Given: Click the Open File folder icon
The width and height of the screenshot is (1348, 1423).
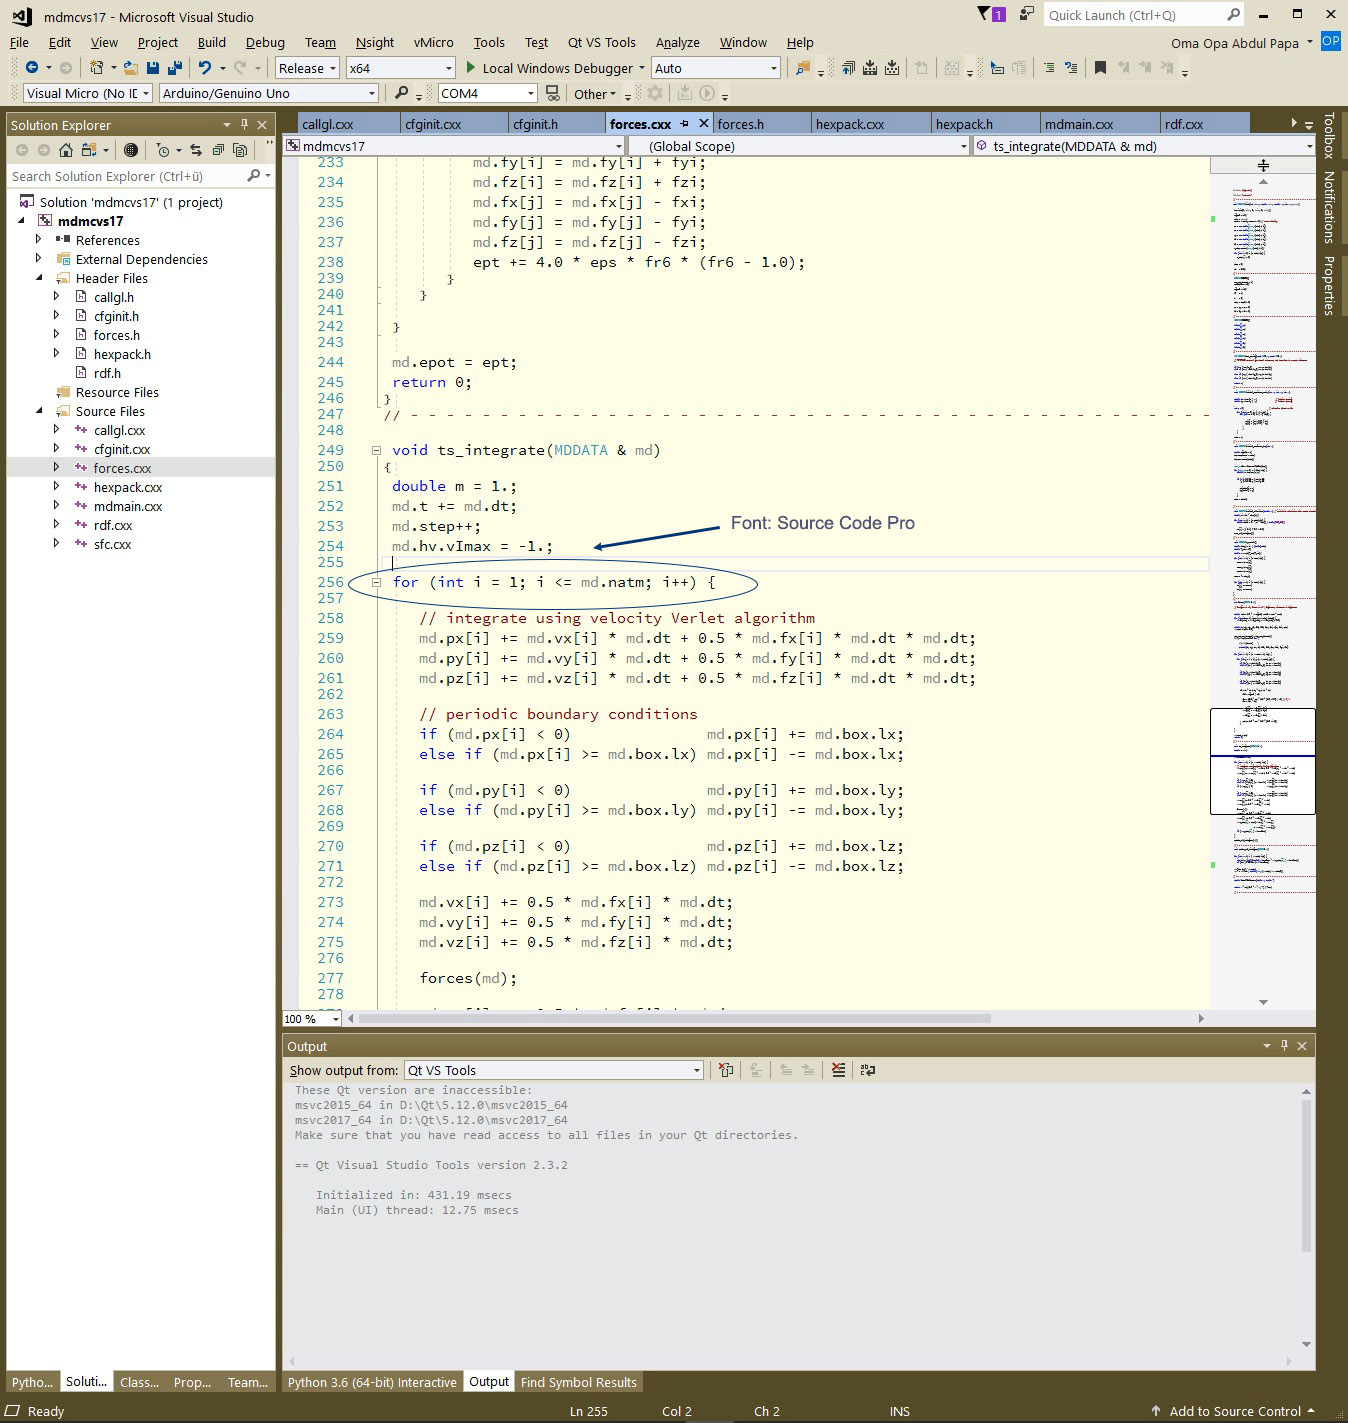Looking at the screenshot, I should pyautogui.click(x=131, y=68).
